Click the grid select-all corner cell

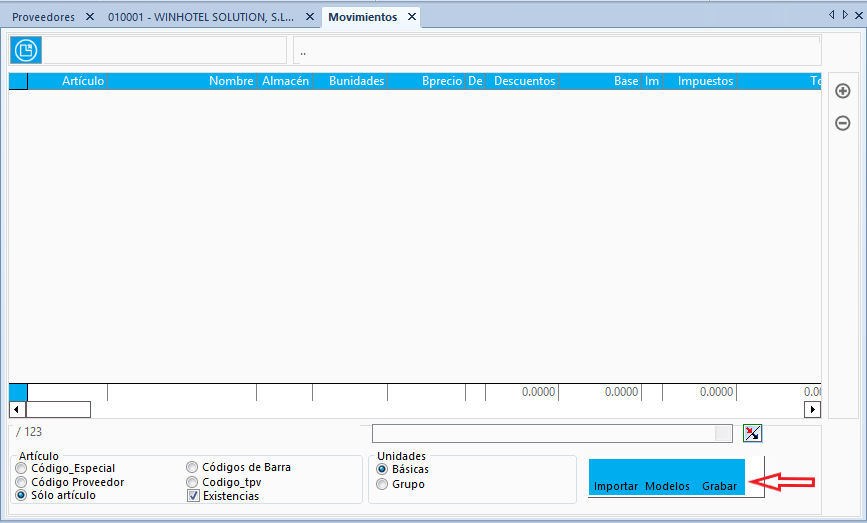(x=18, y=81)
